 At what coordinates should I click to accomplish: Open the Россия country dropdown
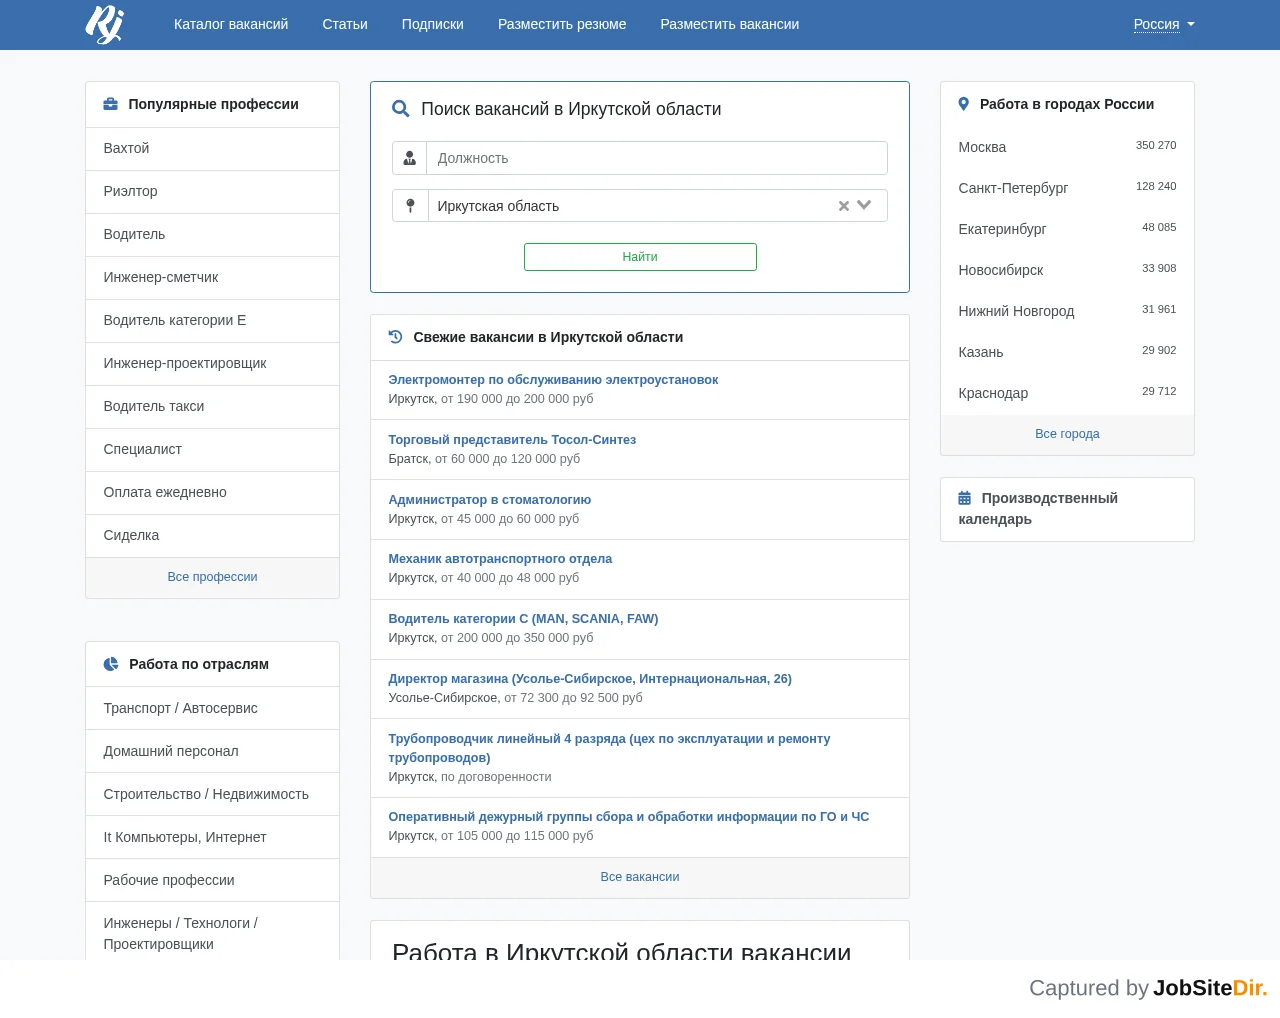coord(1164,24)
